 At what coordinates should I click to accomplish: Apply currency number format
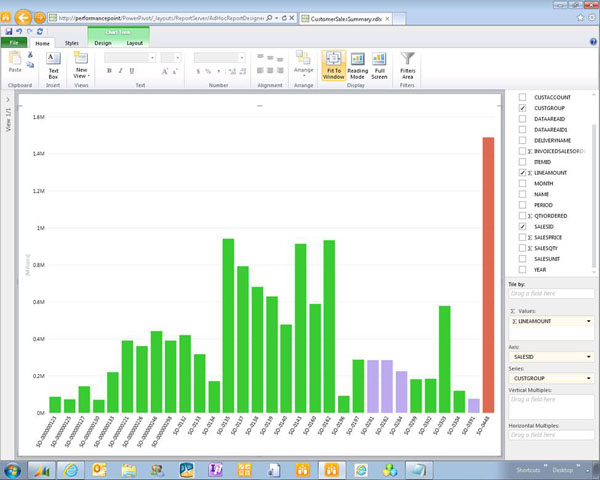198,71
